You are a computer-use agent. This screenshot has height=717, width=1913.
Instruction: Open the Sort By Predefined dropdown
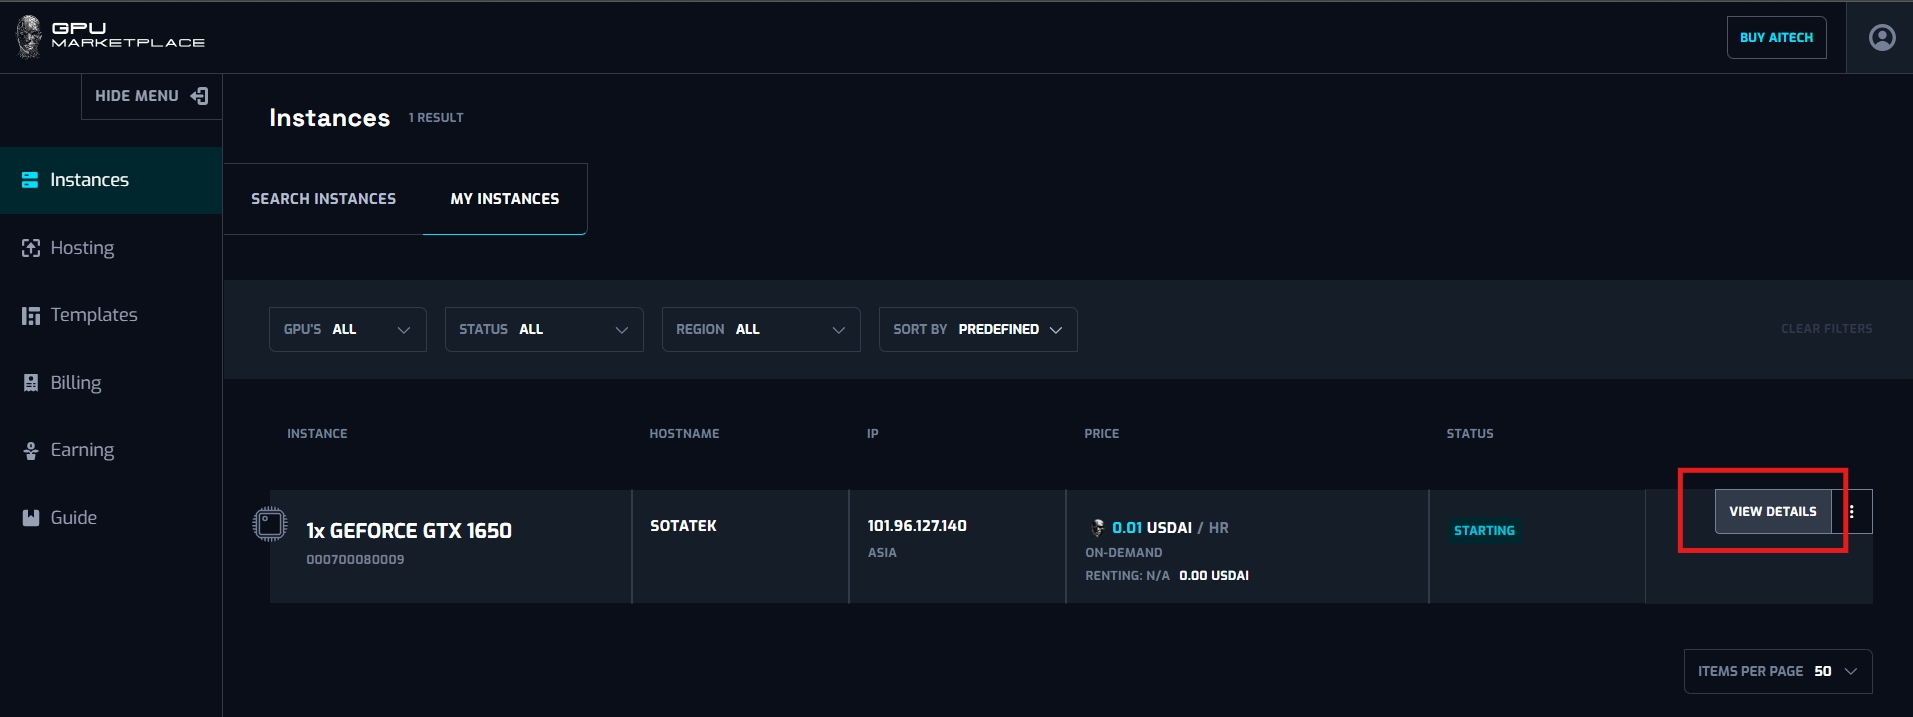click(977, 330)
